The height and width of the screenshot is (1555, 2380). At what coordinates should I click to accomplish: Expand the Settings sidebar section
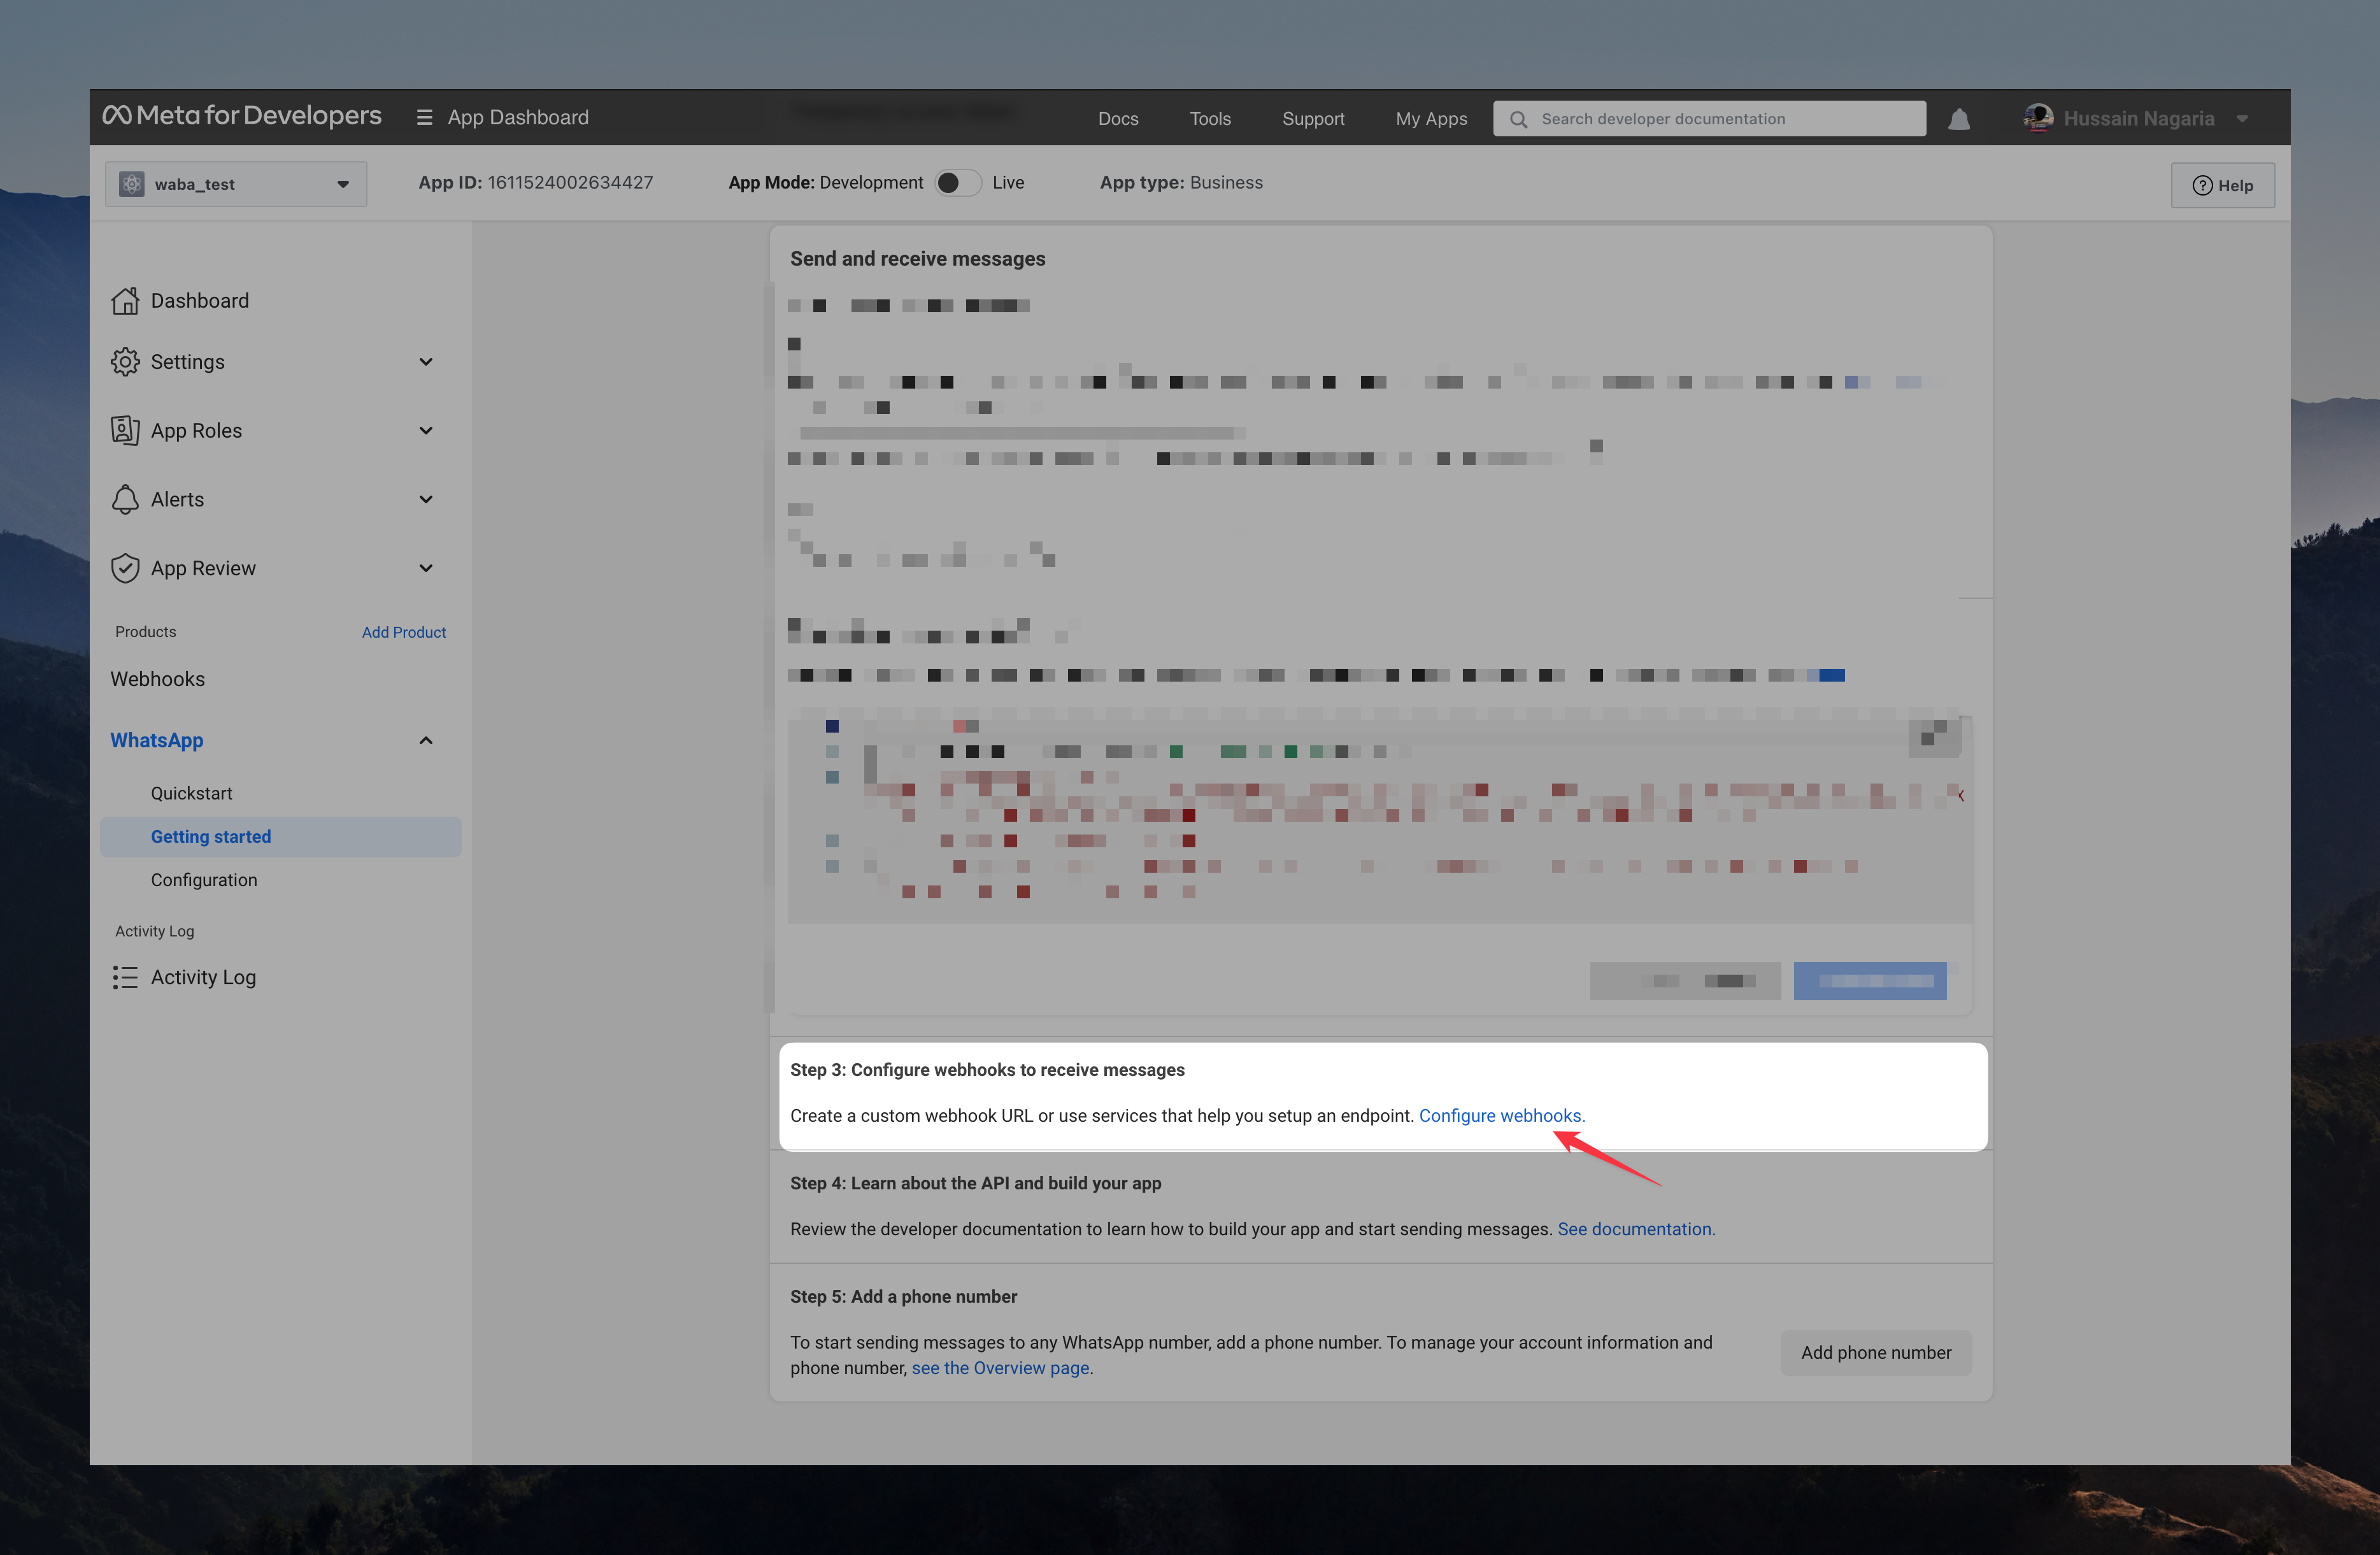pyautogui.click(x=425, y=362)
